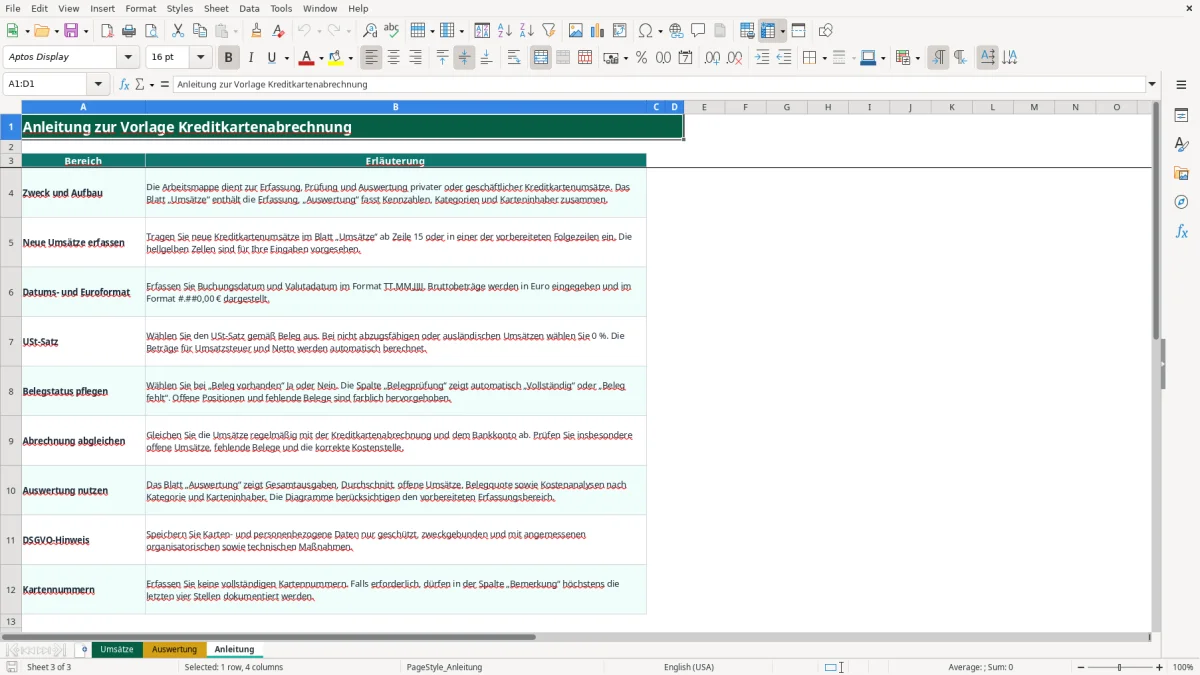Image resolution: width=1200 pixels, height=675 pixels.
Task: Open the Borders dropdown arrow
Action: tap(824, 58)
